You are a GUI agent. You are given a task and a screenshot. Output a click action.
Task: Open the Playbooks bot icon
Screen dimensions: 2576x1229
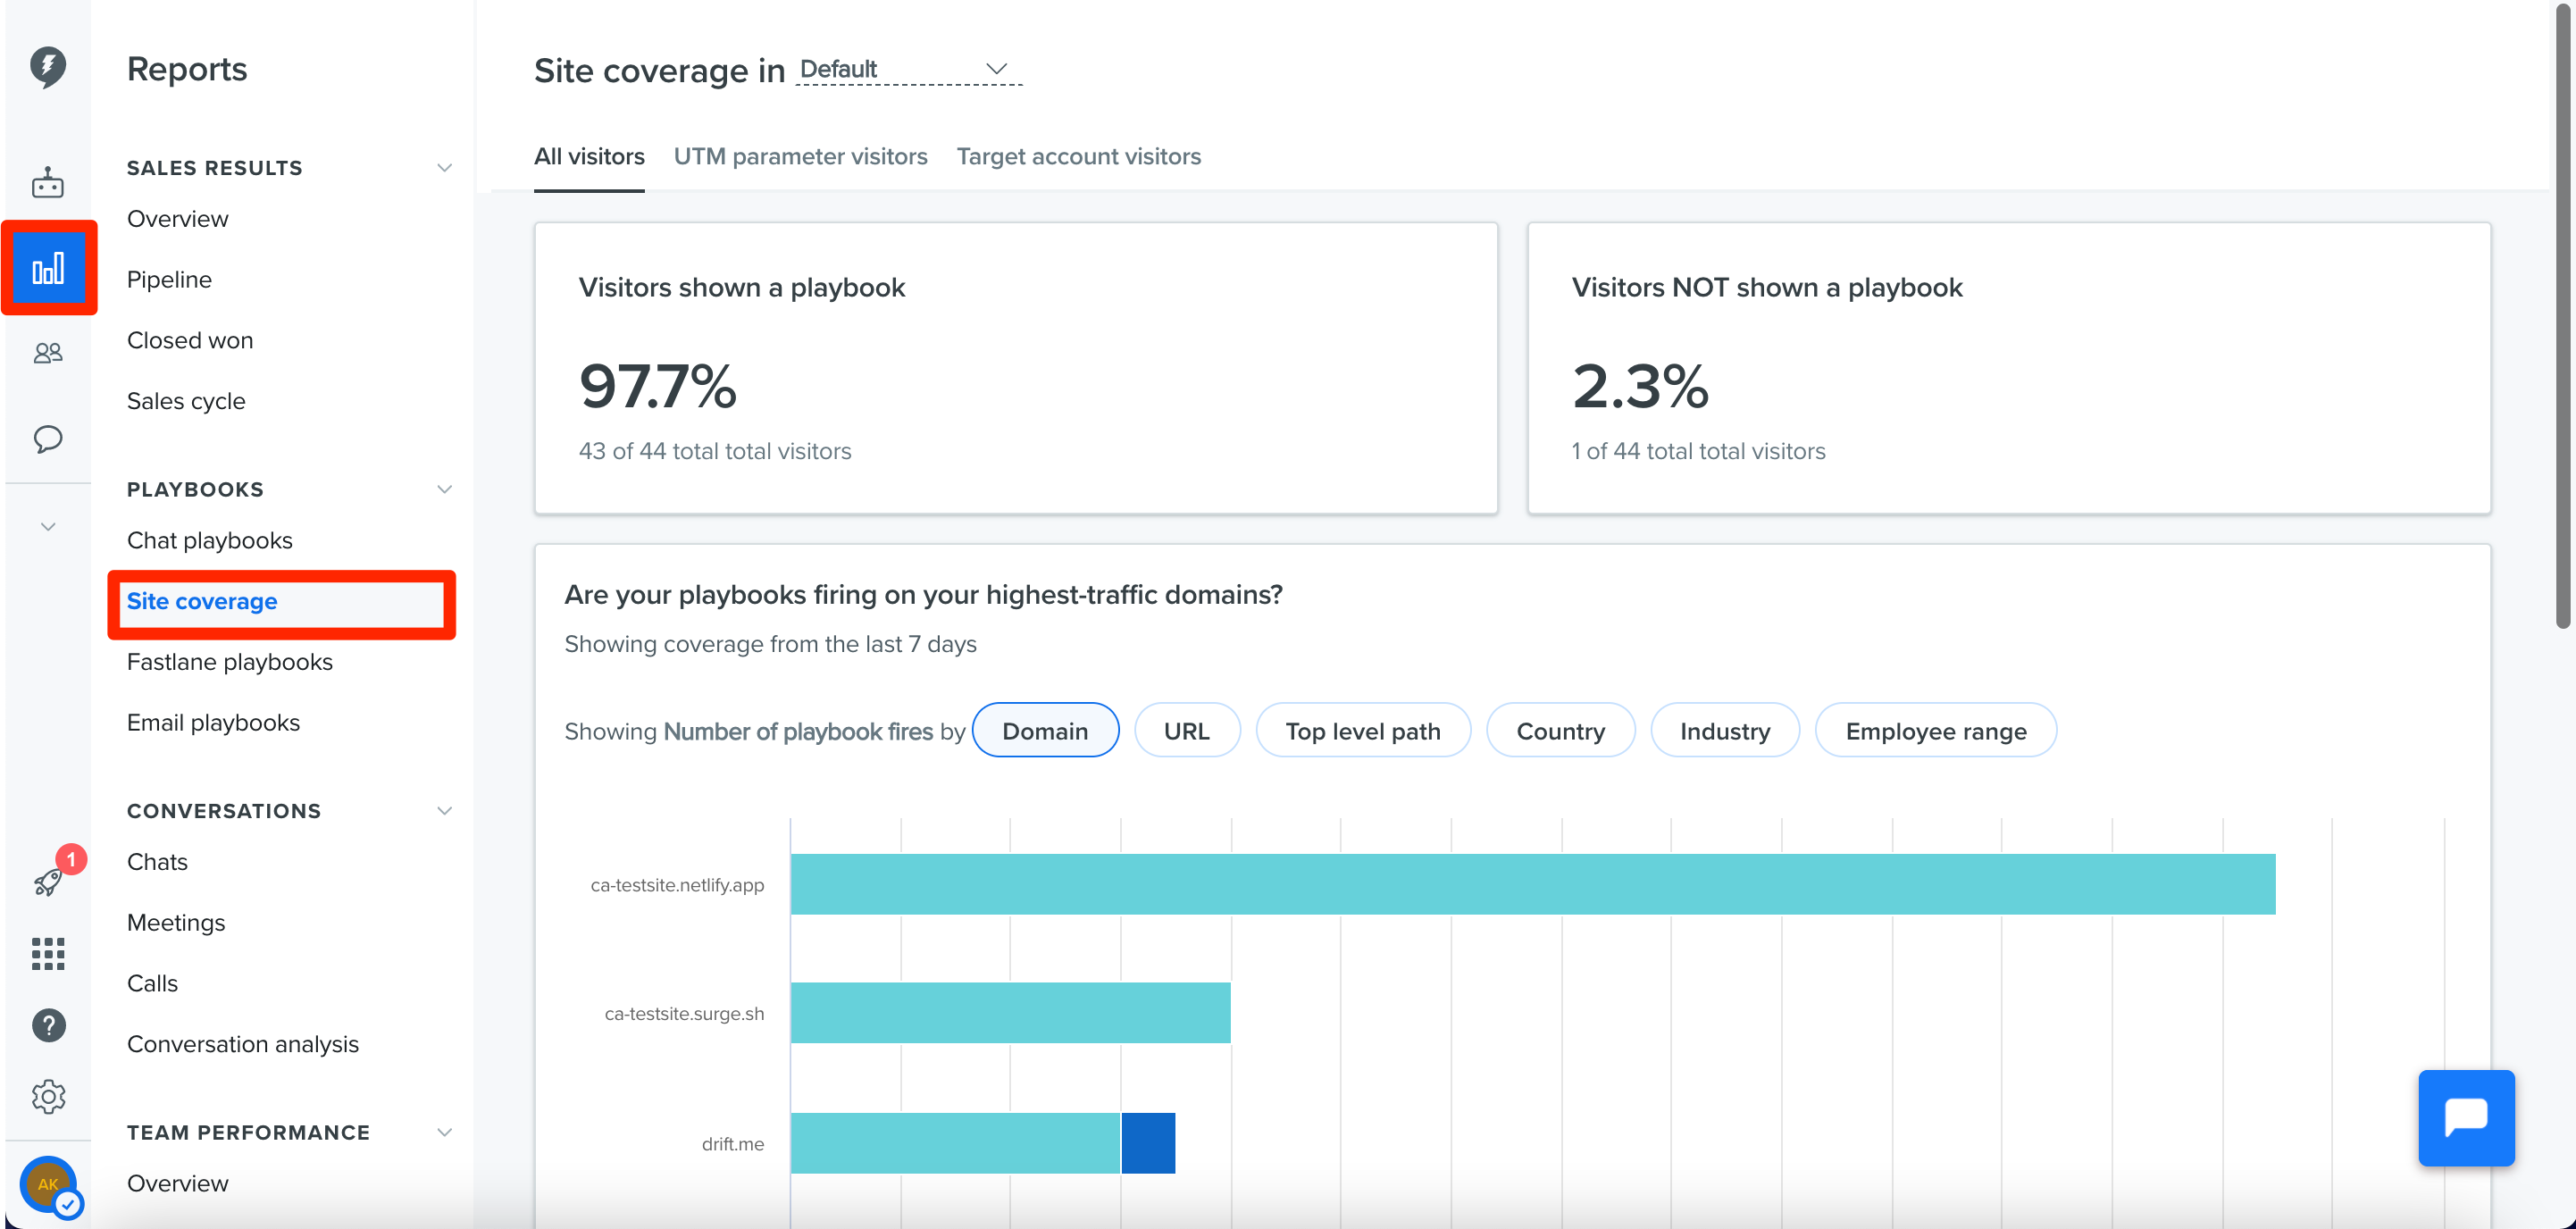[x=48, y=183]
